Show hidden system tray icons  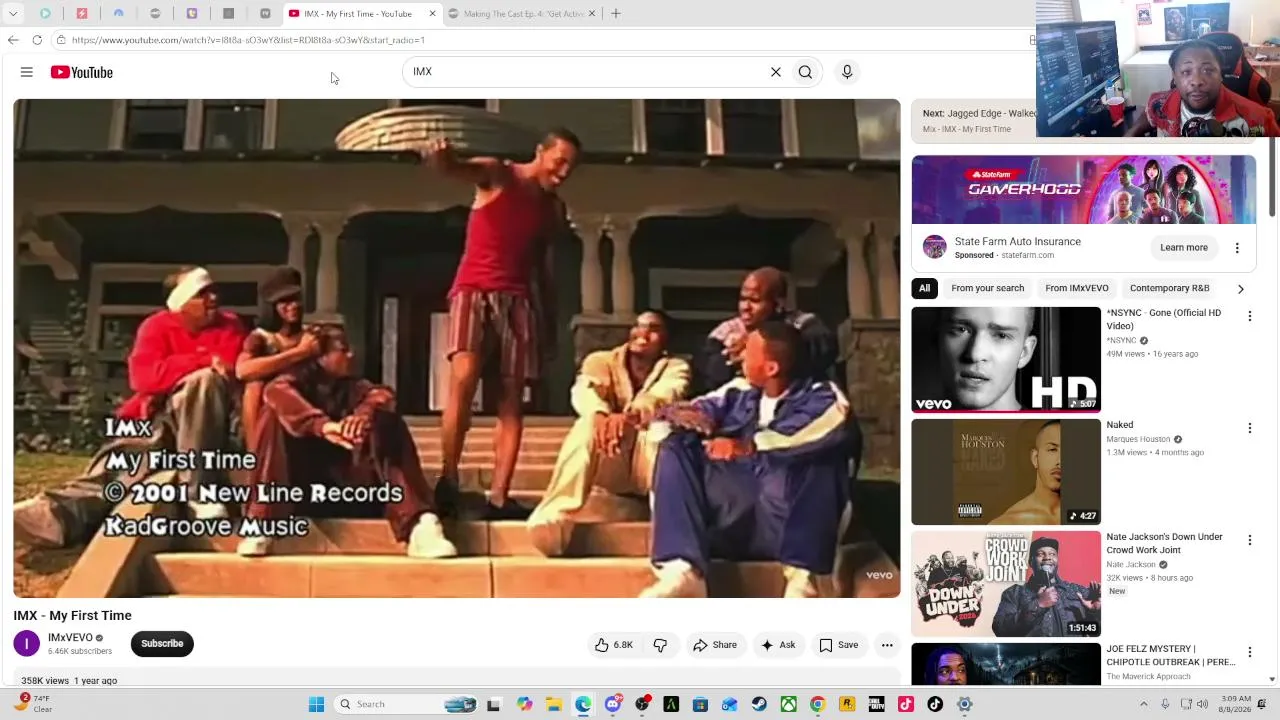tap(1144, 704)
